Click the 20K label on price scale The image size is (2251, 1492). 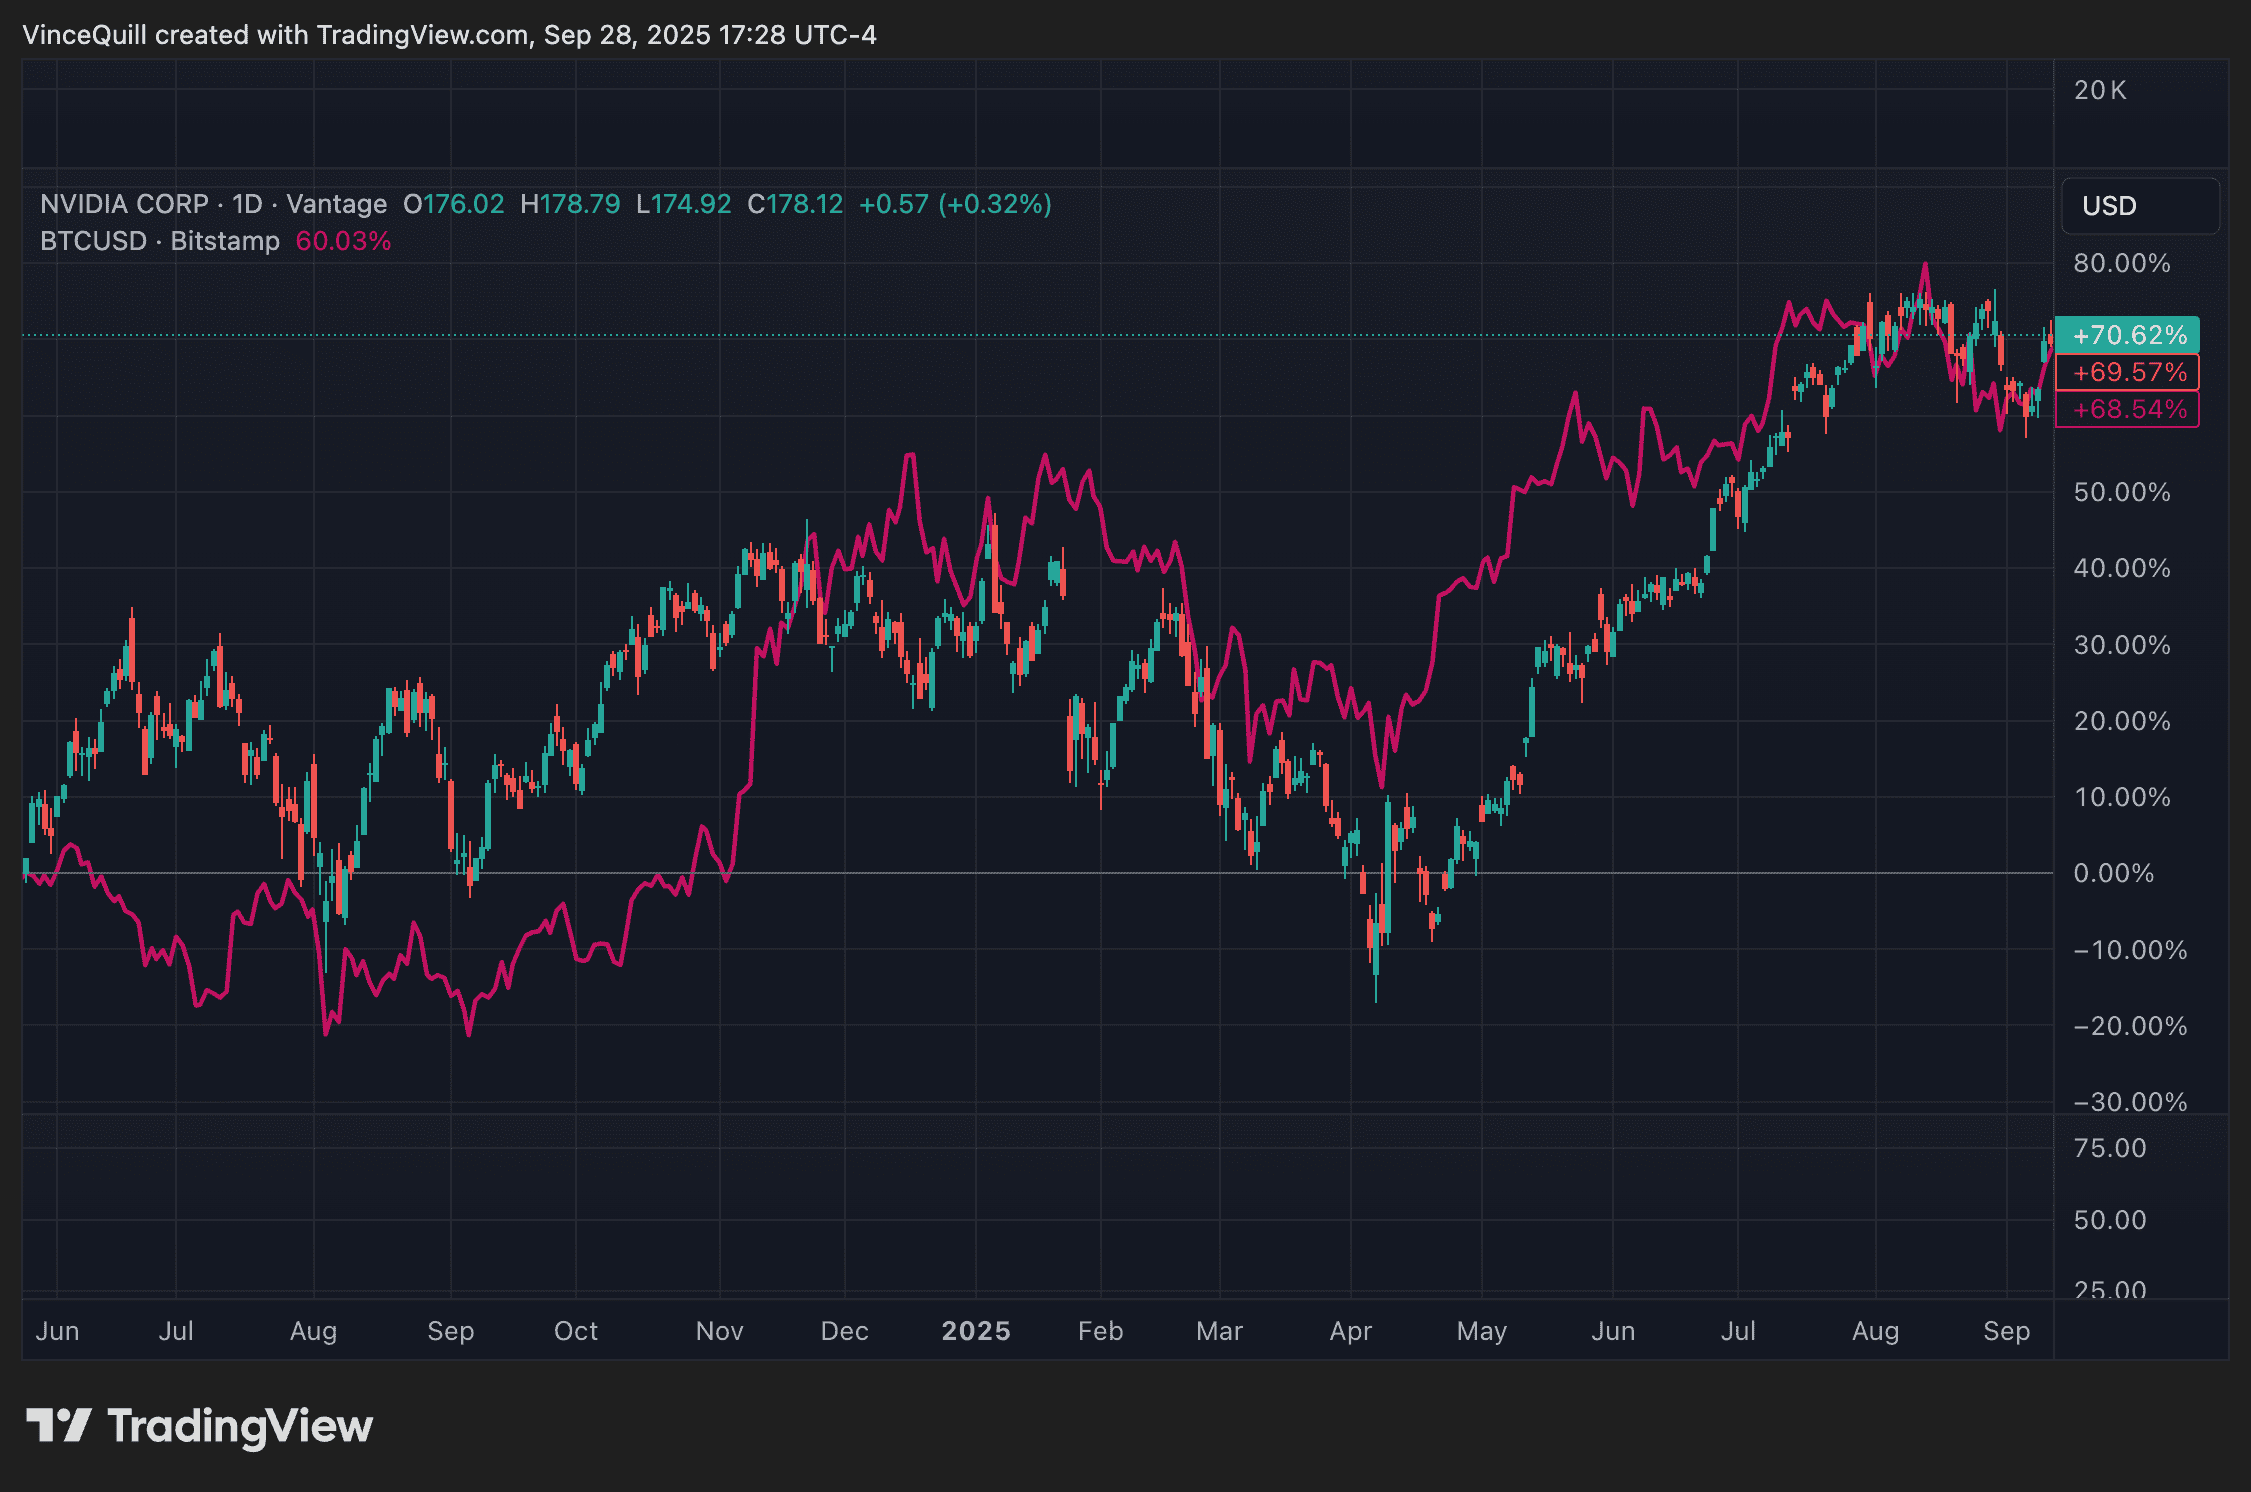[2100, 90]
